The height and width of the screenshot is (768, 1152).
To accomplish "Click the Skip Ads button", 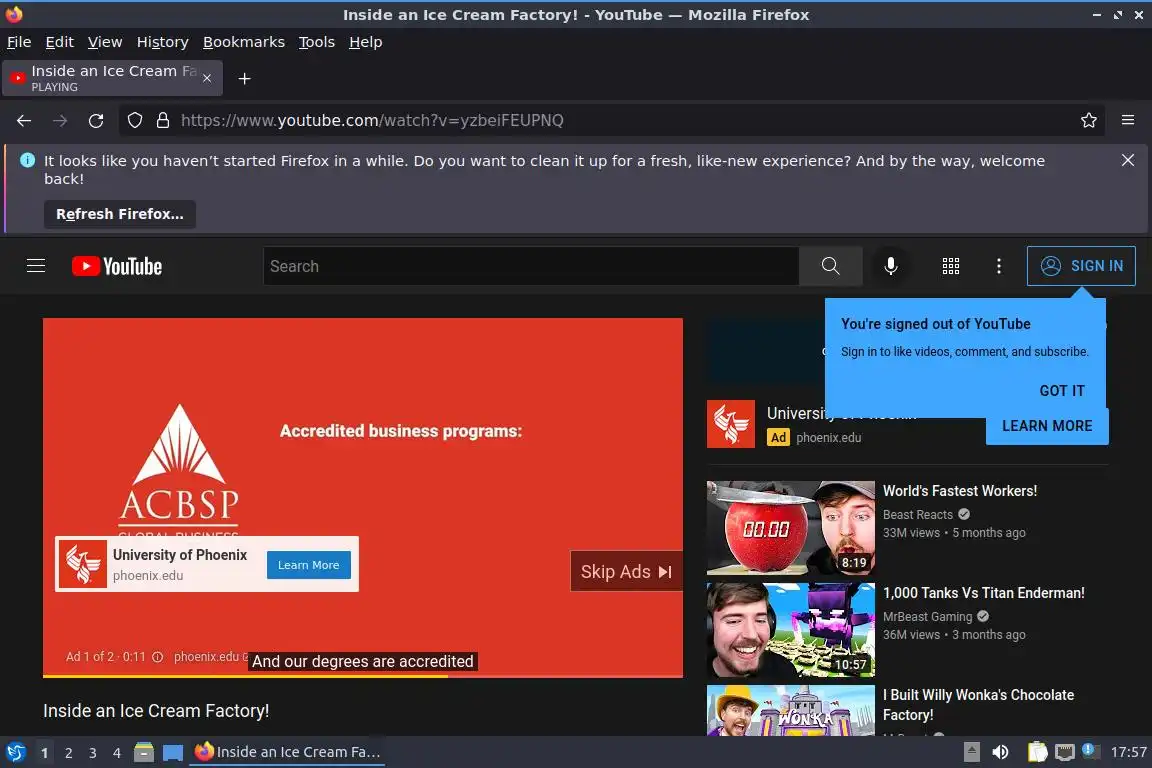I will tap(626, 572).
